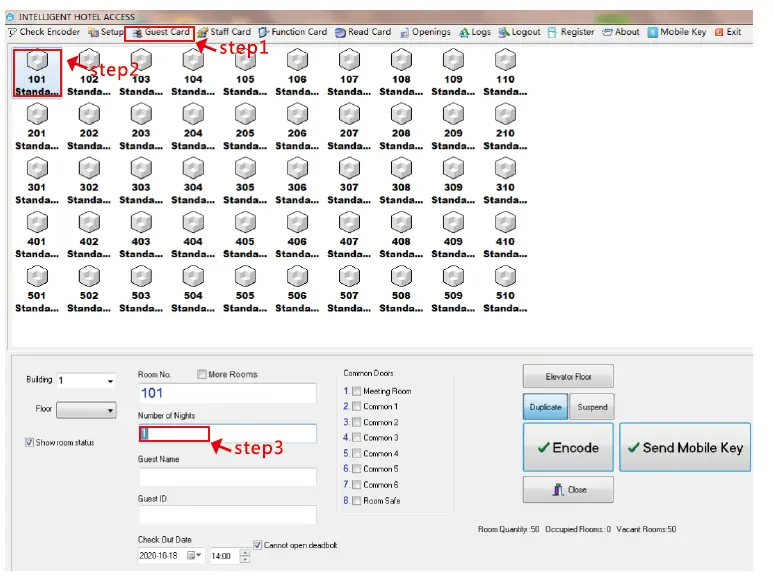
Task: Select room 203 icon
Action: click(x=141, y=115)
